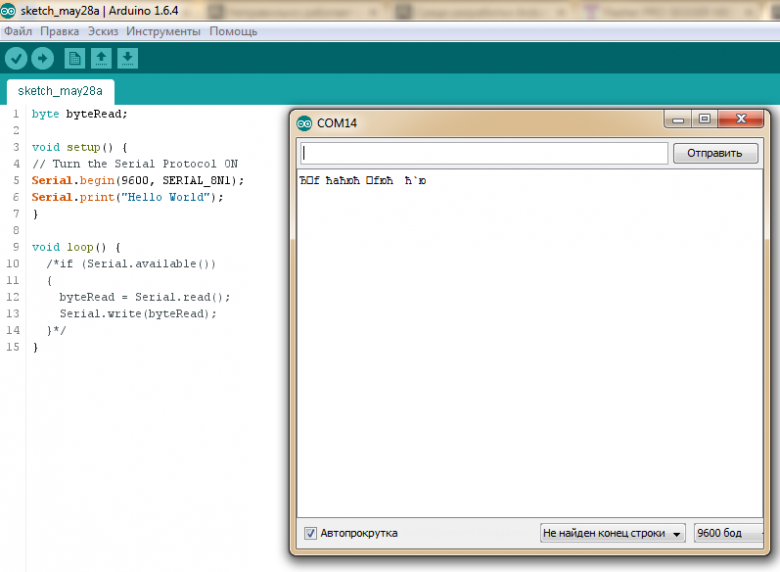This screenshot has width=780, height=572.
Task: Click the 'void loop() {' line
Action: coord(76,247)
